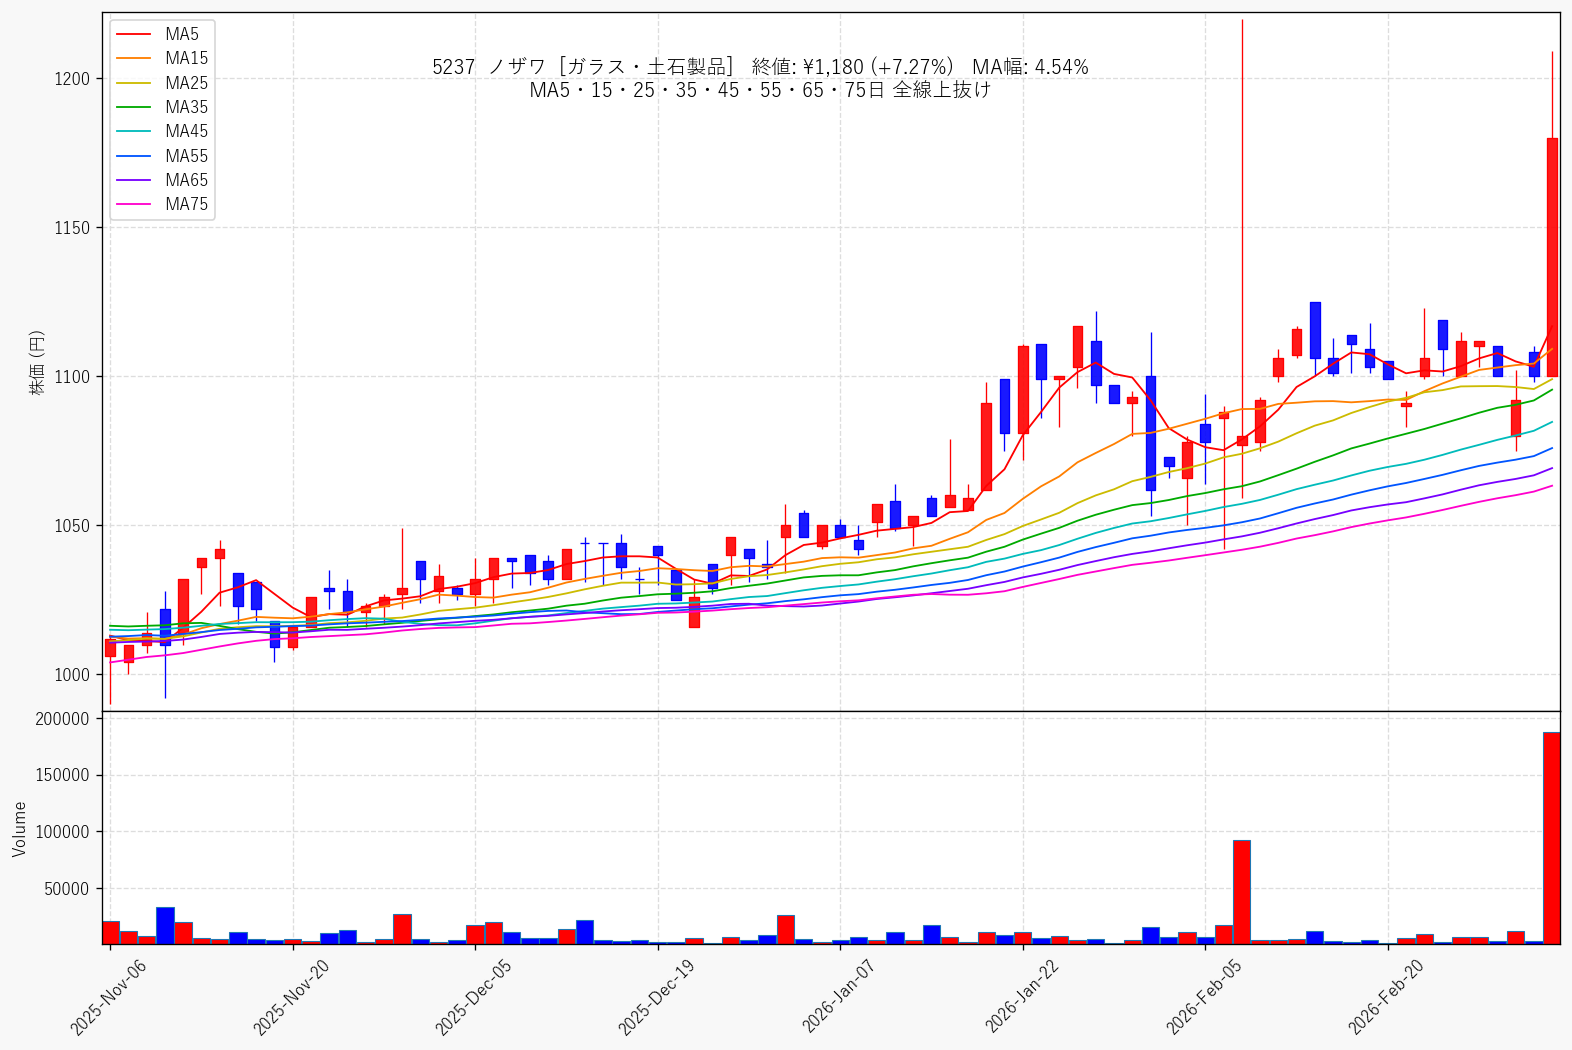Click the 200000 volume axis label

point(62,719)
